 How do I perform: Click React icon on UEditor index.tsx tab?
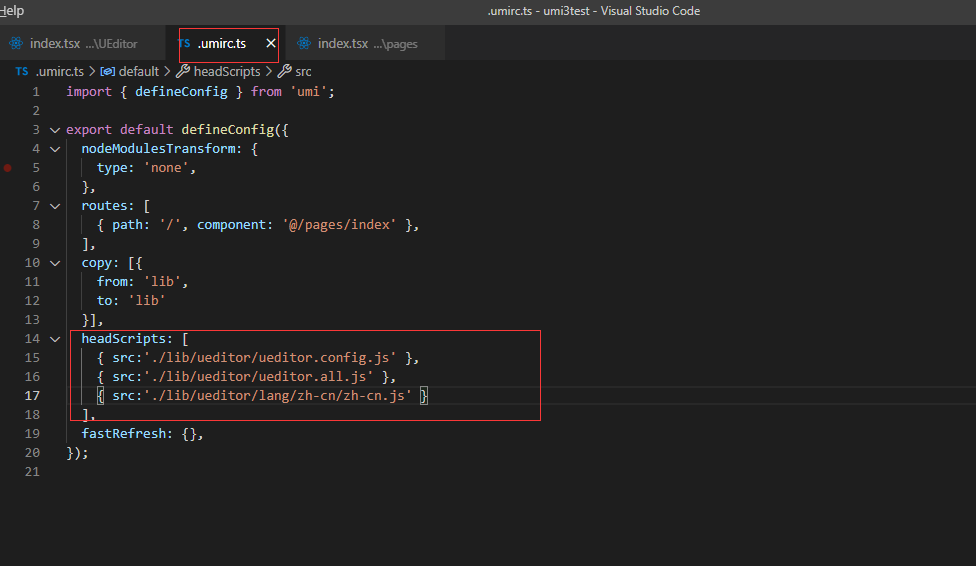[x=16, y=44]
